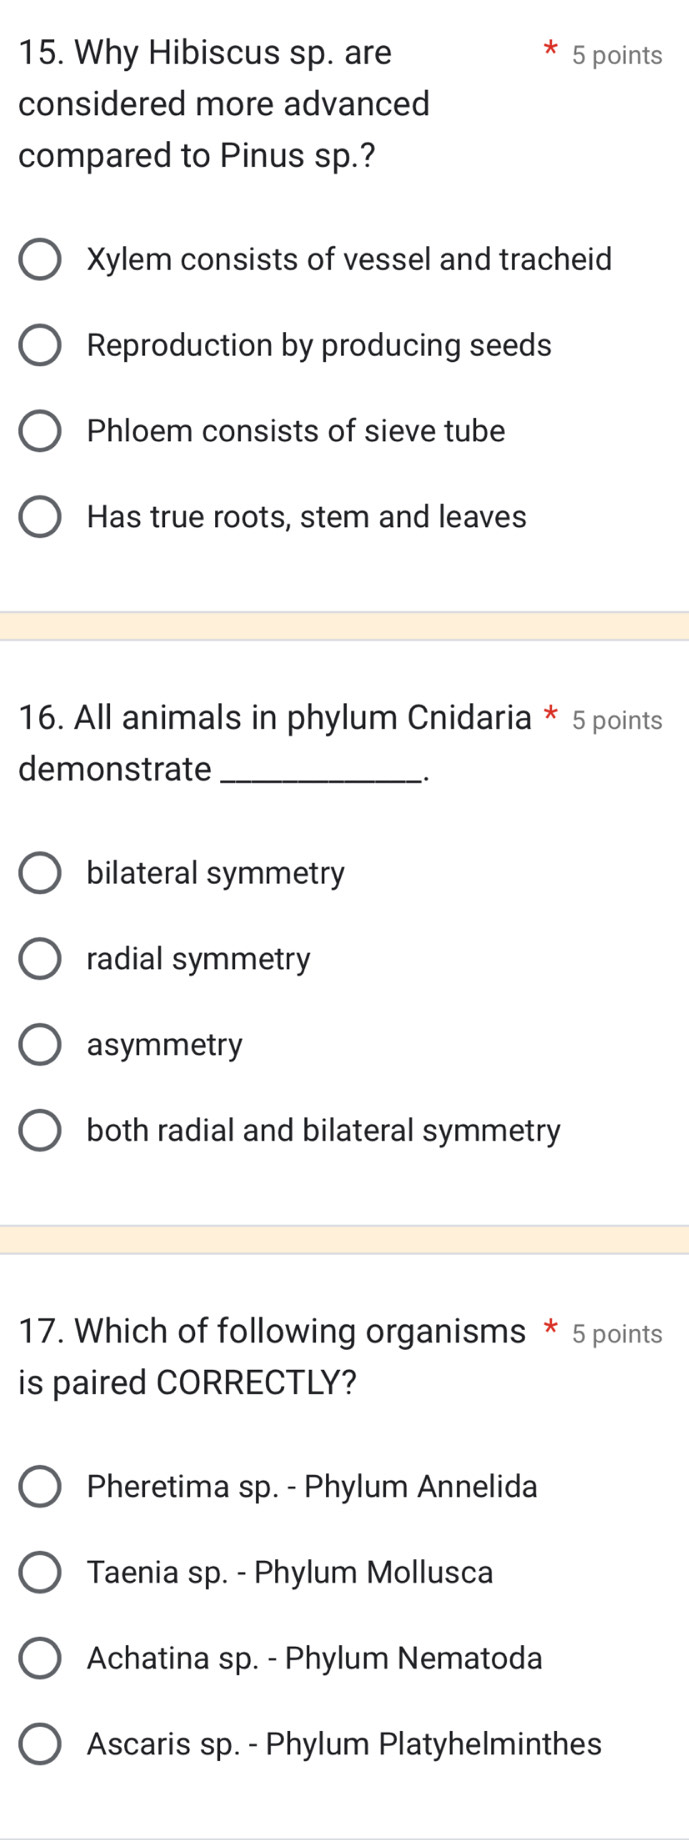Pick 'Achatina sp. - Phylum Nematoda' answer
The height and width of the screenshot is (1840, 689).
(40, 1660)
